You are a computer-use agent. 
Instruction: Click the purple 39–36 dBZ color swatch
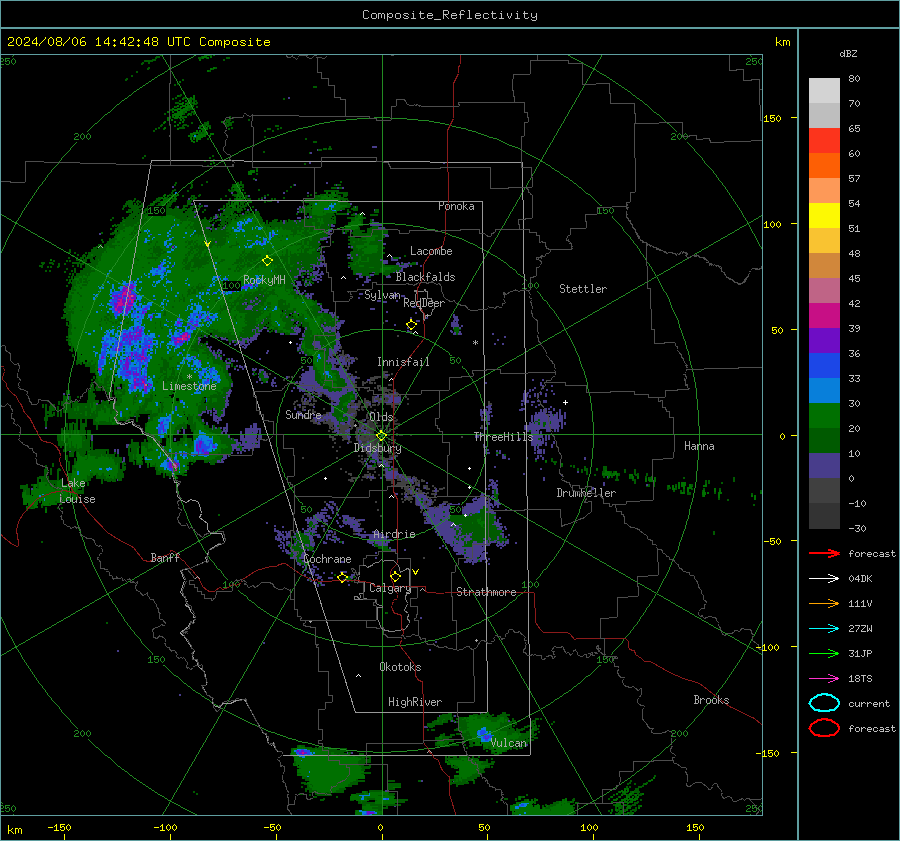pyautogui.click(x=824, y=341)
